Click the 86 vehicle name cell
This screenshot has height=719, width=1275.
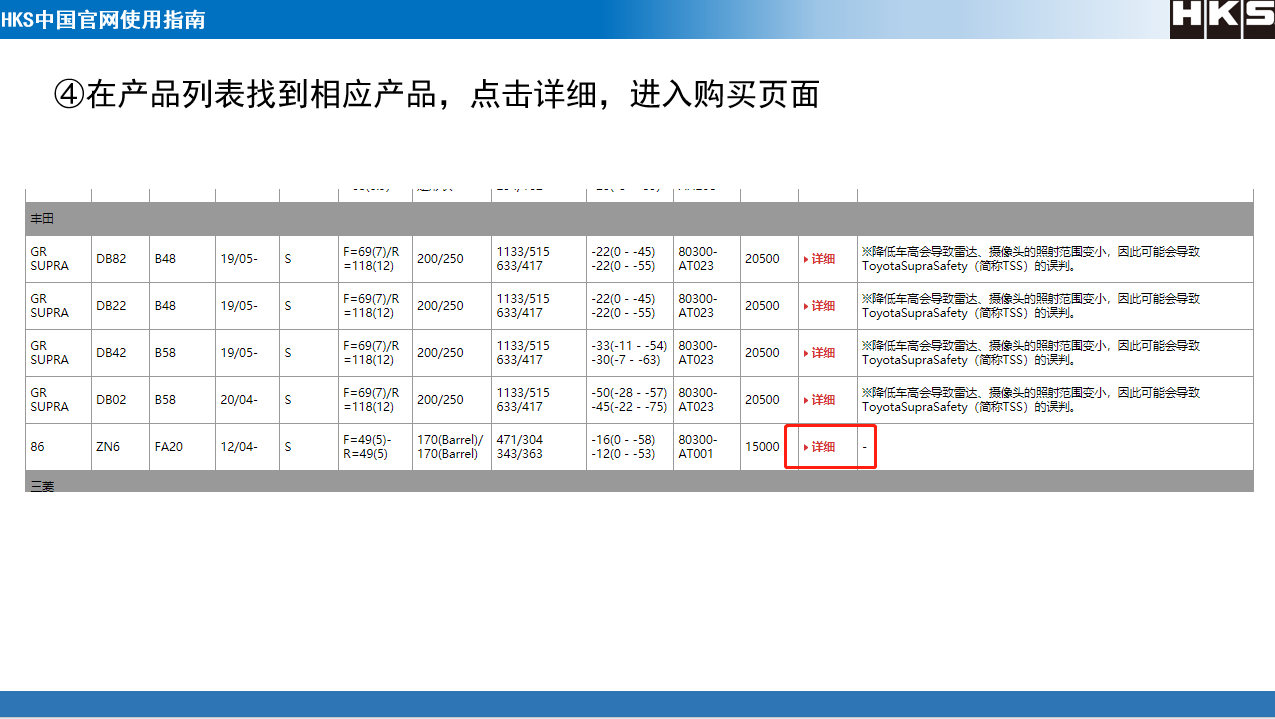[x=38, y=447]
